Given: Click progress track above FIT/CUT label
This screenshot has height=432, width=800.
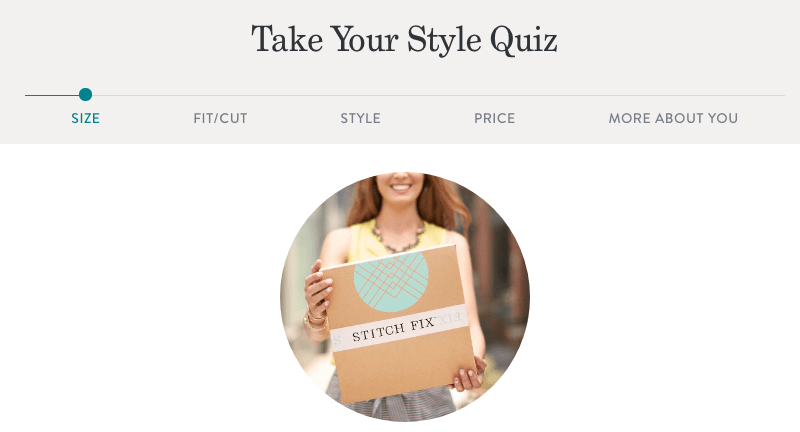Looking at the screenshot, I should [x=220, y=95].
